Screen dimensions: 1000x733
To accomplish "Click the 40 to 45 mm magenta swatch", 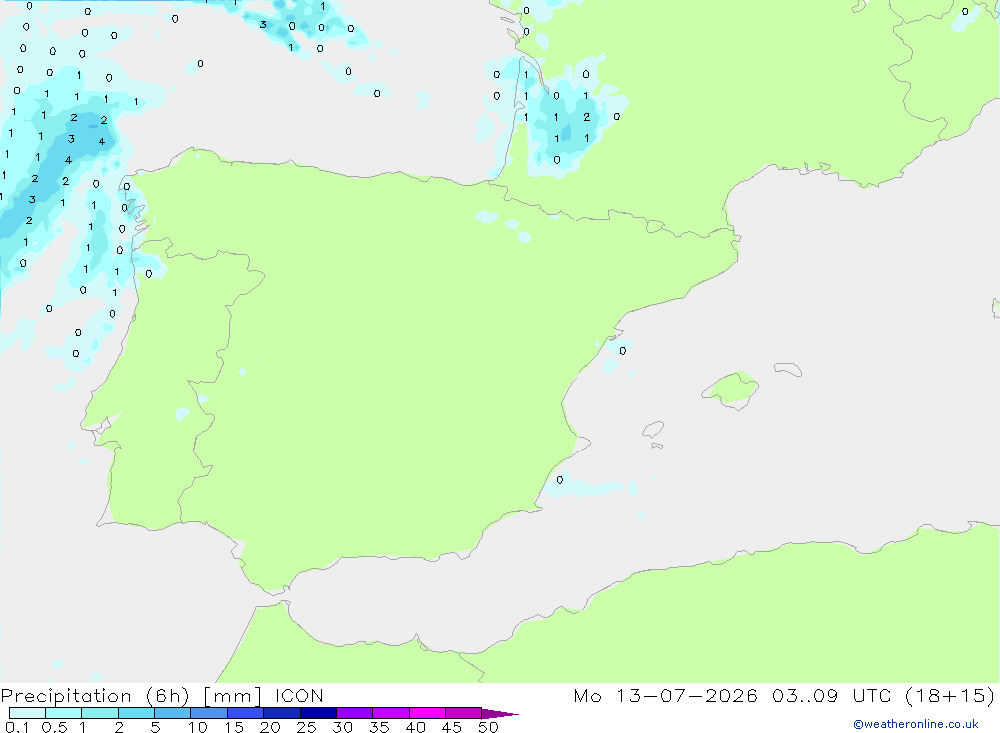I will click(427, 713).
